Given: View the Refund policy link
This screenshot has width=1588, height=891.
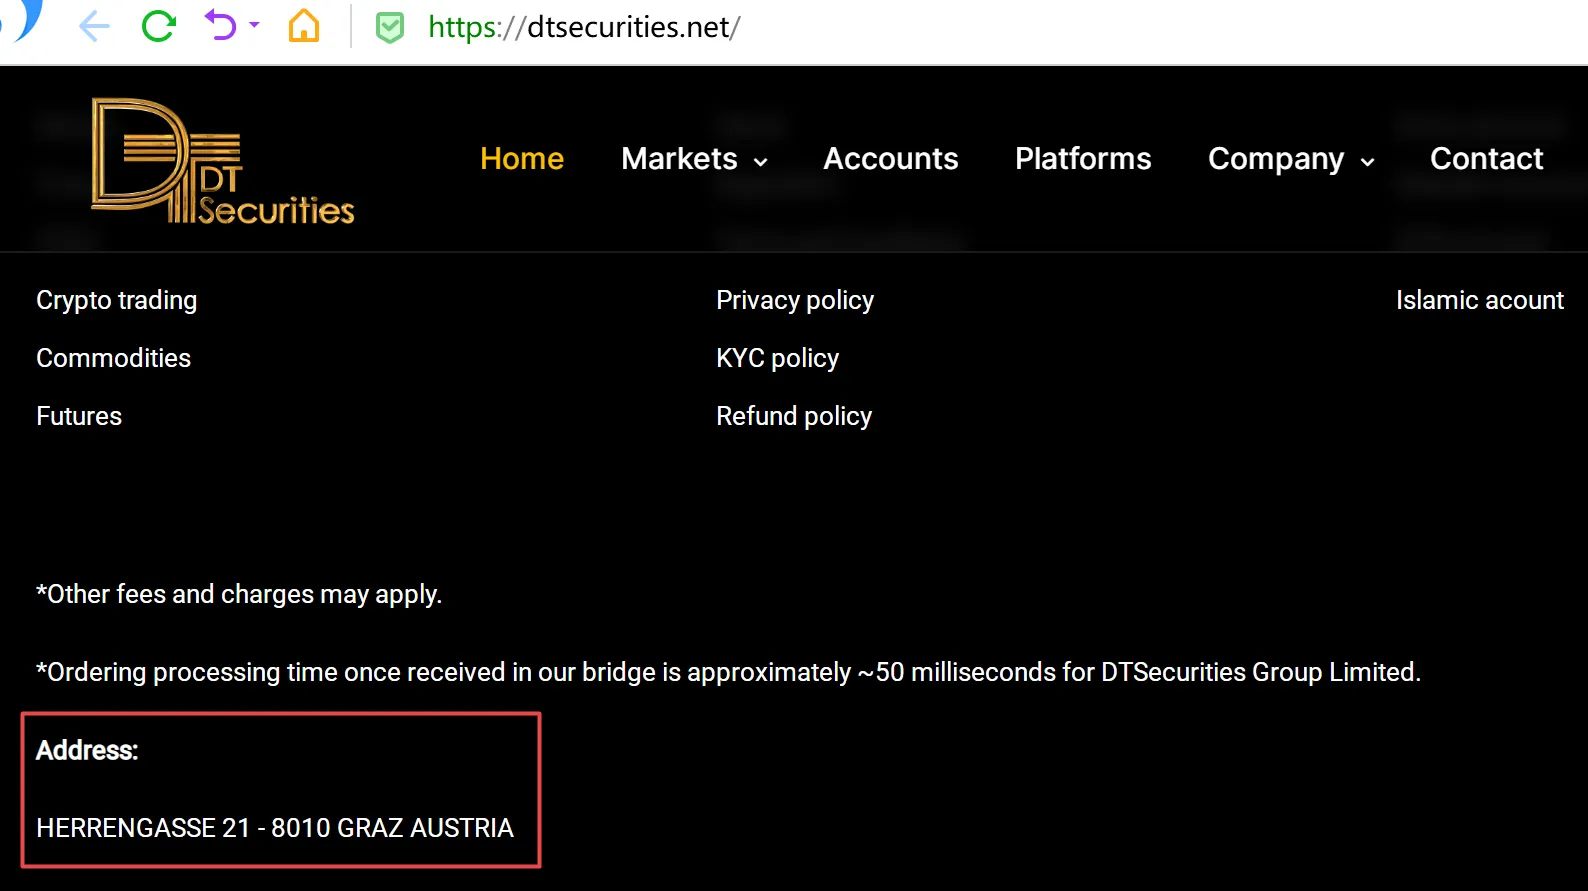Looking at the screenshot, I should tap(794, 416).
